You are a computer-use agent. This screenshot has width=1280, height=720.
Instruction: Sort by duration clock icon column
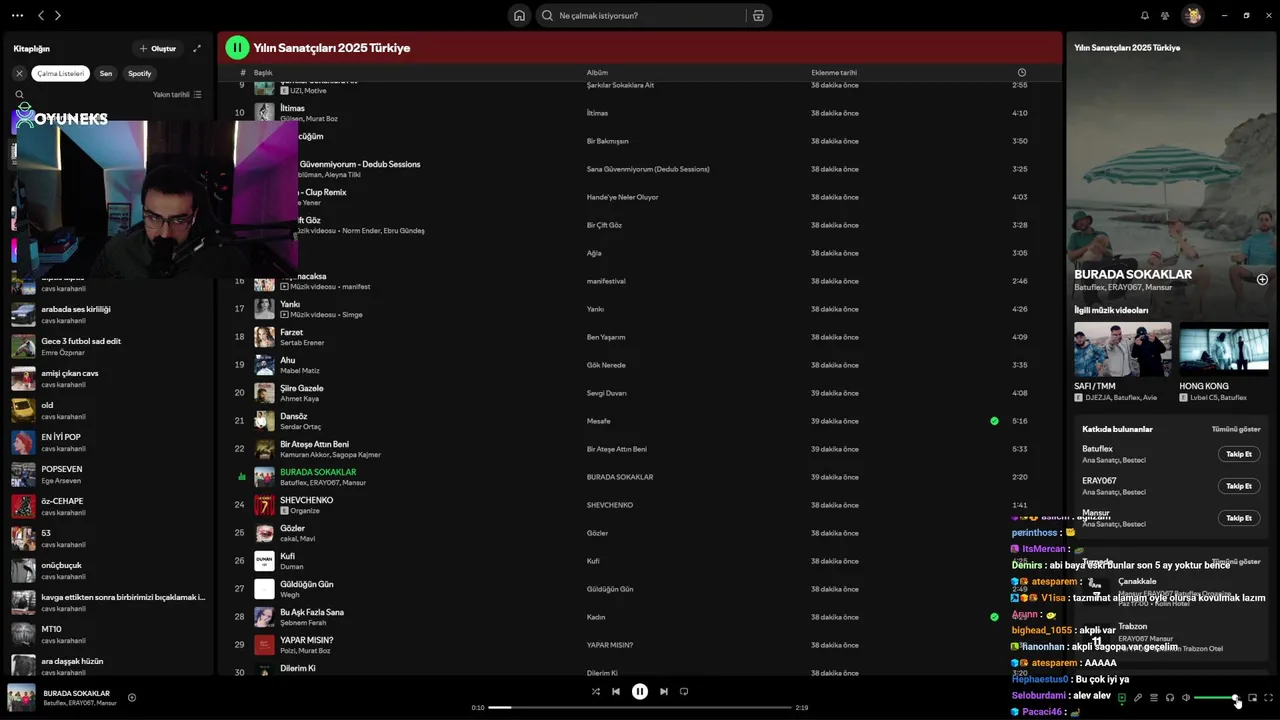(x=1021, y=72)
